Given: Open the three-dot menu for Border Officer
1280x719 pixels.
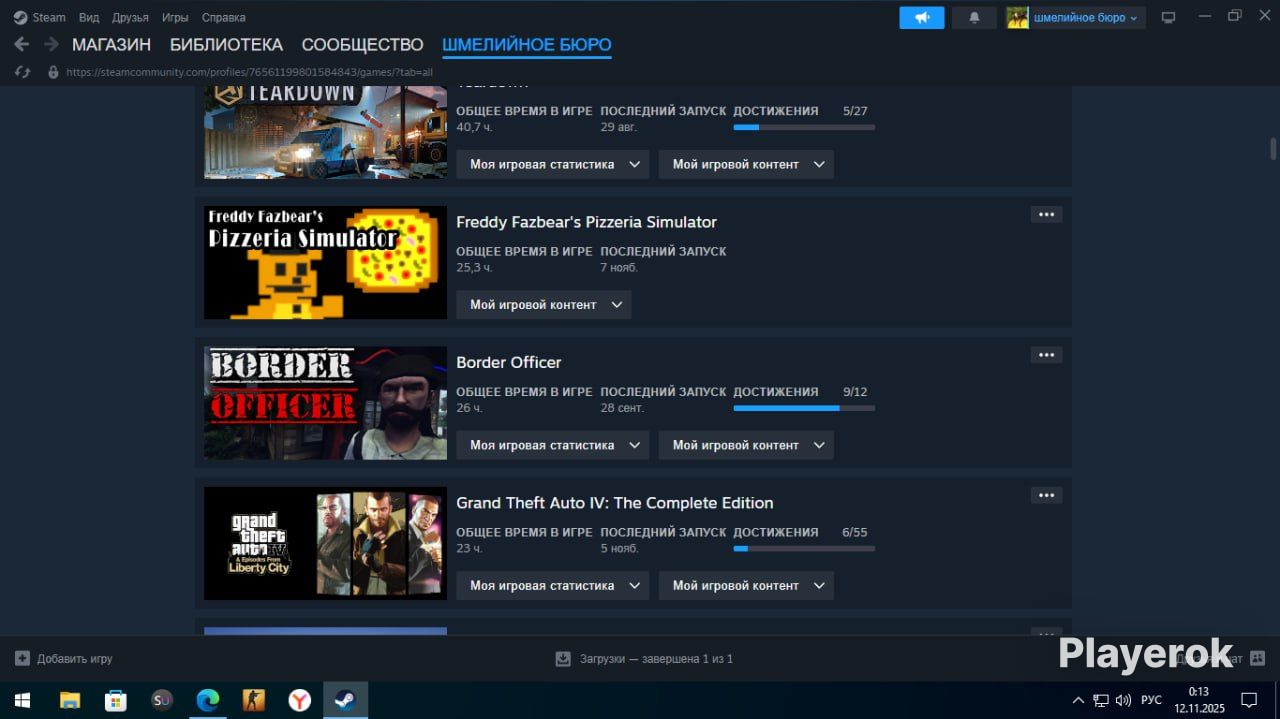Looking at the screenshot, I should [x=1046, y=355].
